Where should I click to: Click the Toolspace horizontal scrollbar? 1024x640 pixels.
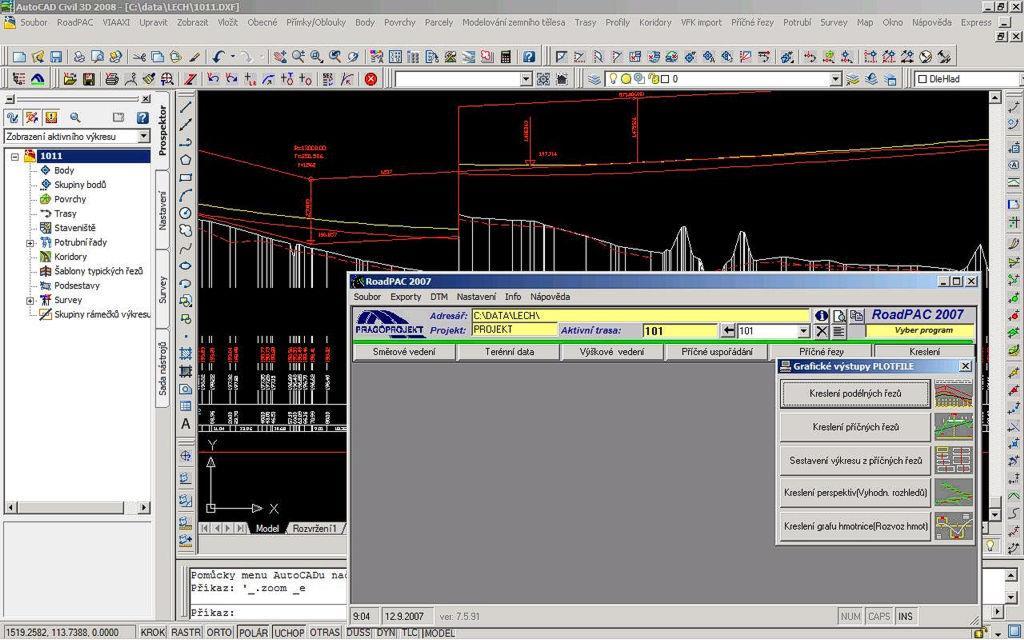click(x=77, y=507)
